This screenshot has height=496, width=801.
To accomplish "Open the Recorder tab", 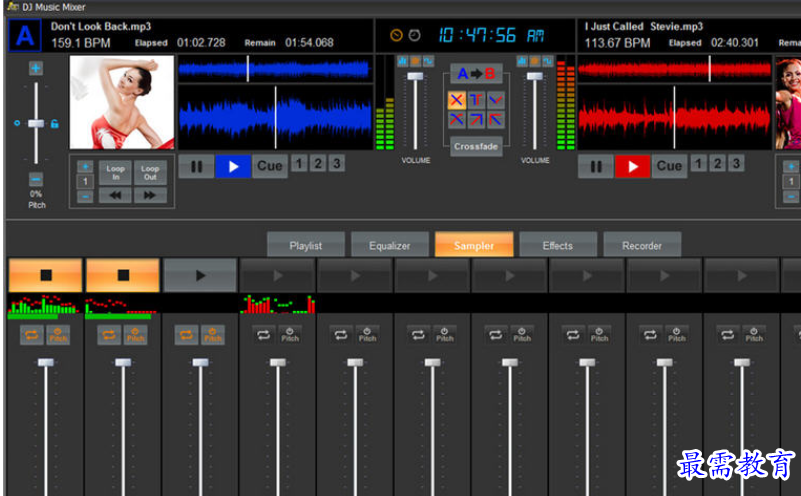I will (642, 245).
